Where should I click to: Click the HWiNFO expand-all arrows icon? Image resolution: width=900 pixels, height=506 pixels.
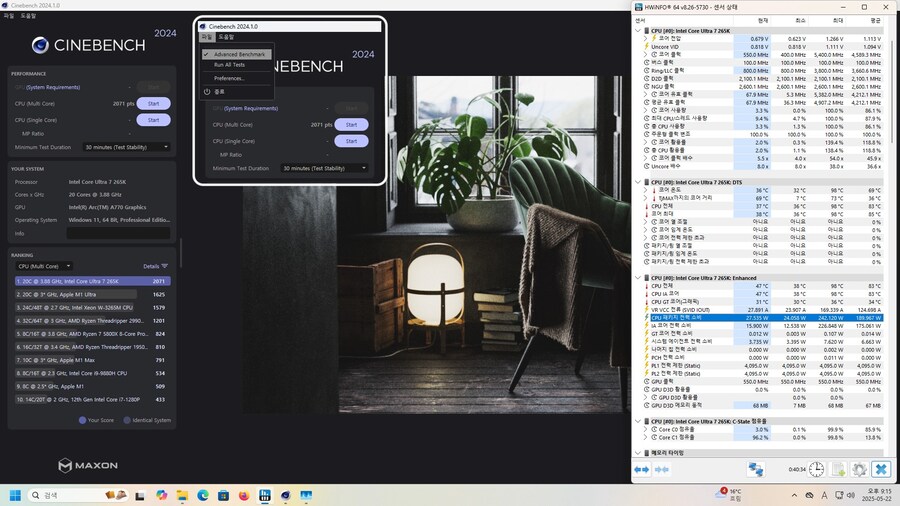[642, 469]
